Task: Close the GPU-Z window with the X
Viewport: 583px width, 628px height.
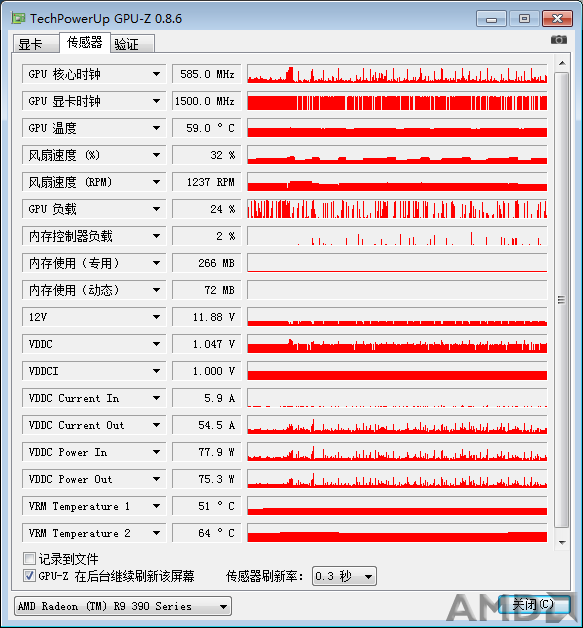Action: (x=557, y=19)
